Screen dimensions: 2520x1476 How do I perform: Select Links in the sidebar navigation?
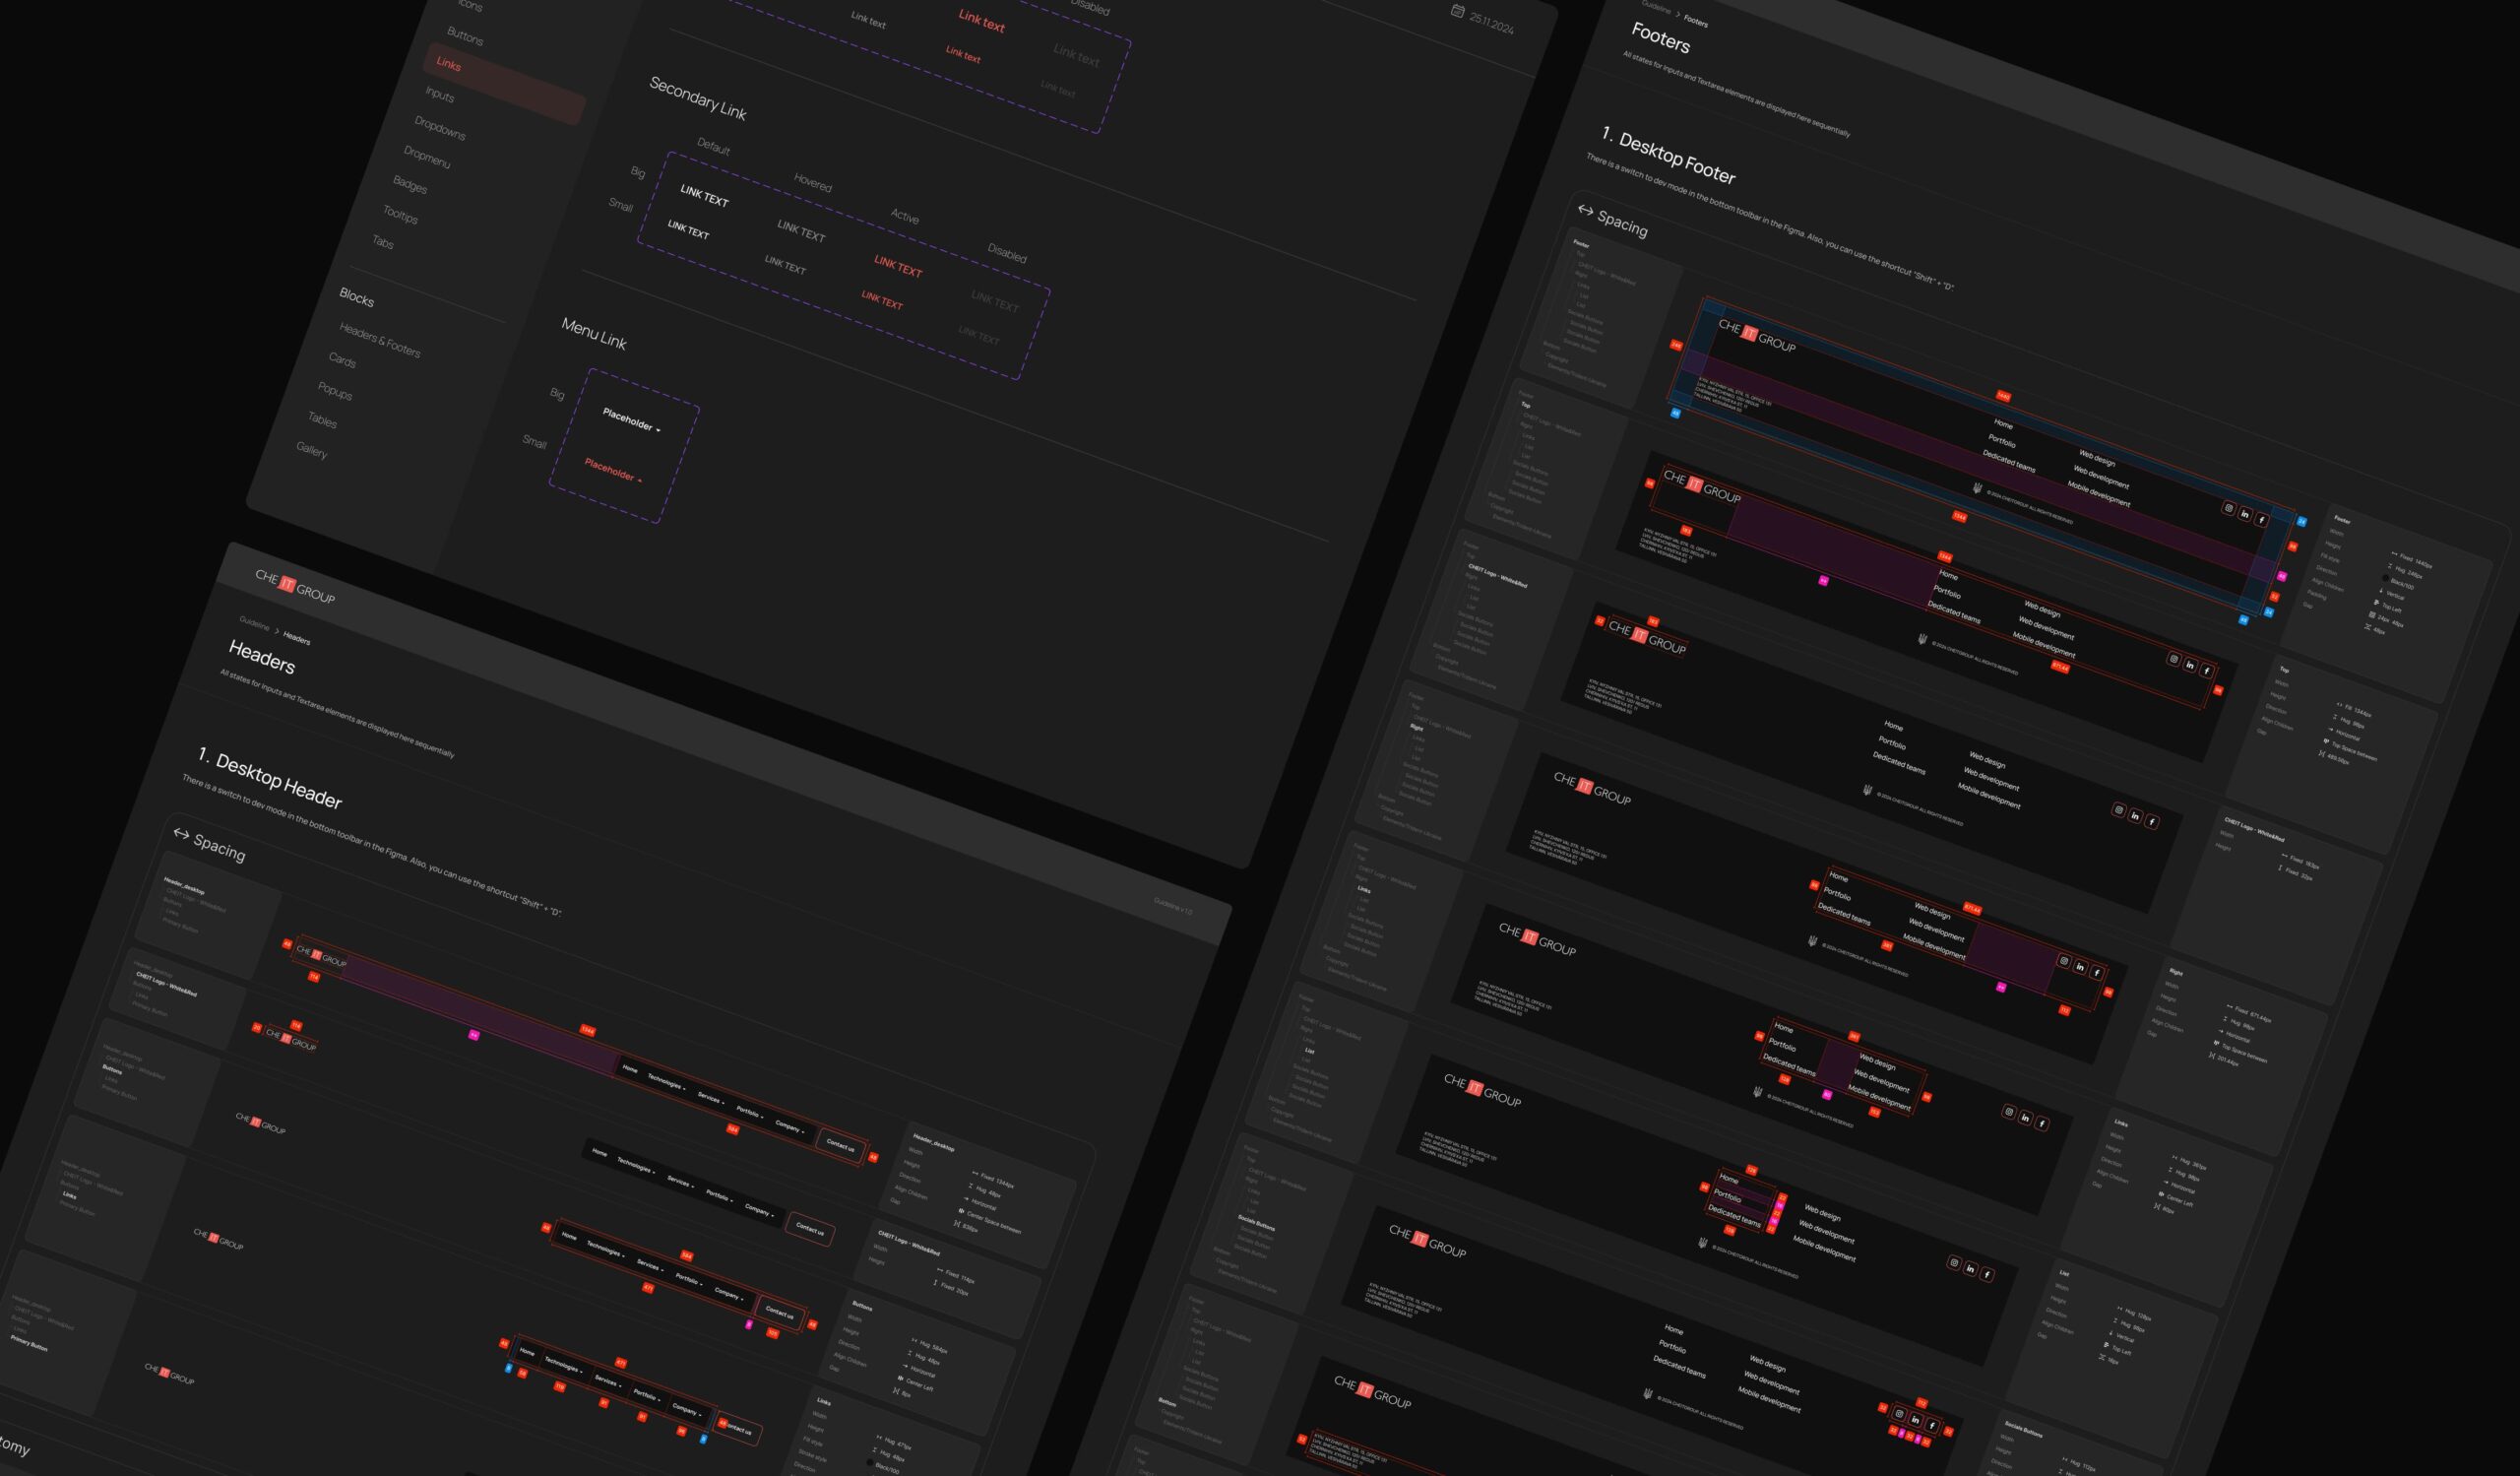tap(449, 65)
